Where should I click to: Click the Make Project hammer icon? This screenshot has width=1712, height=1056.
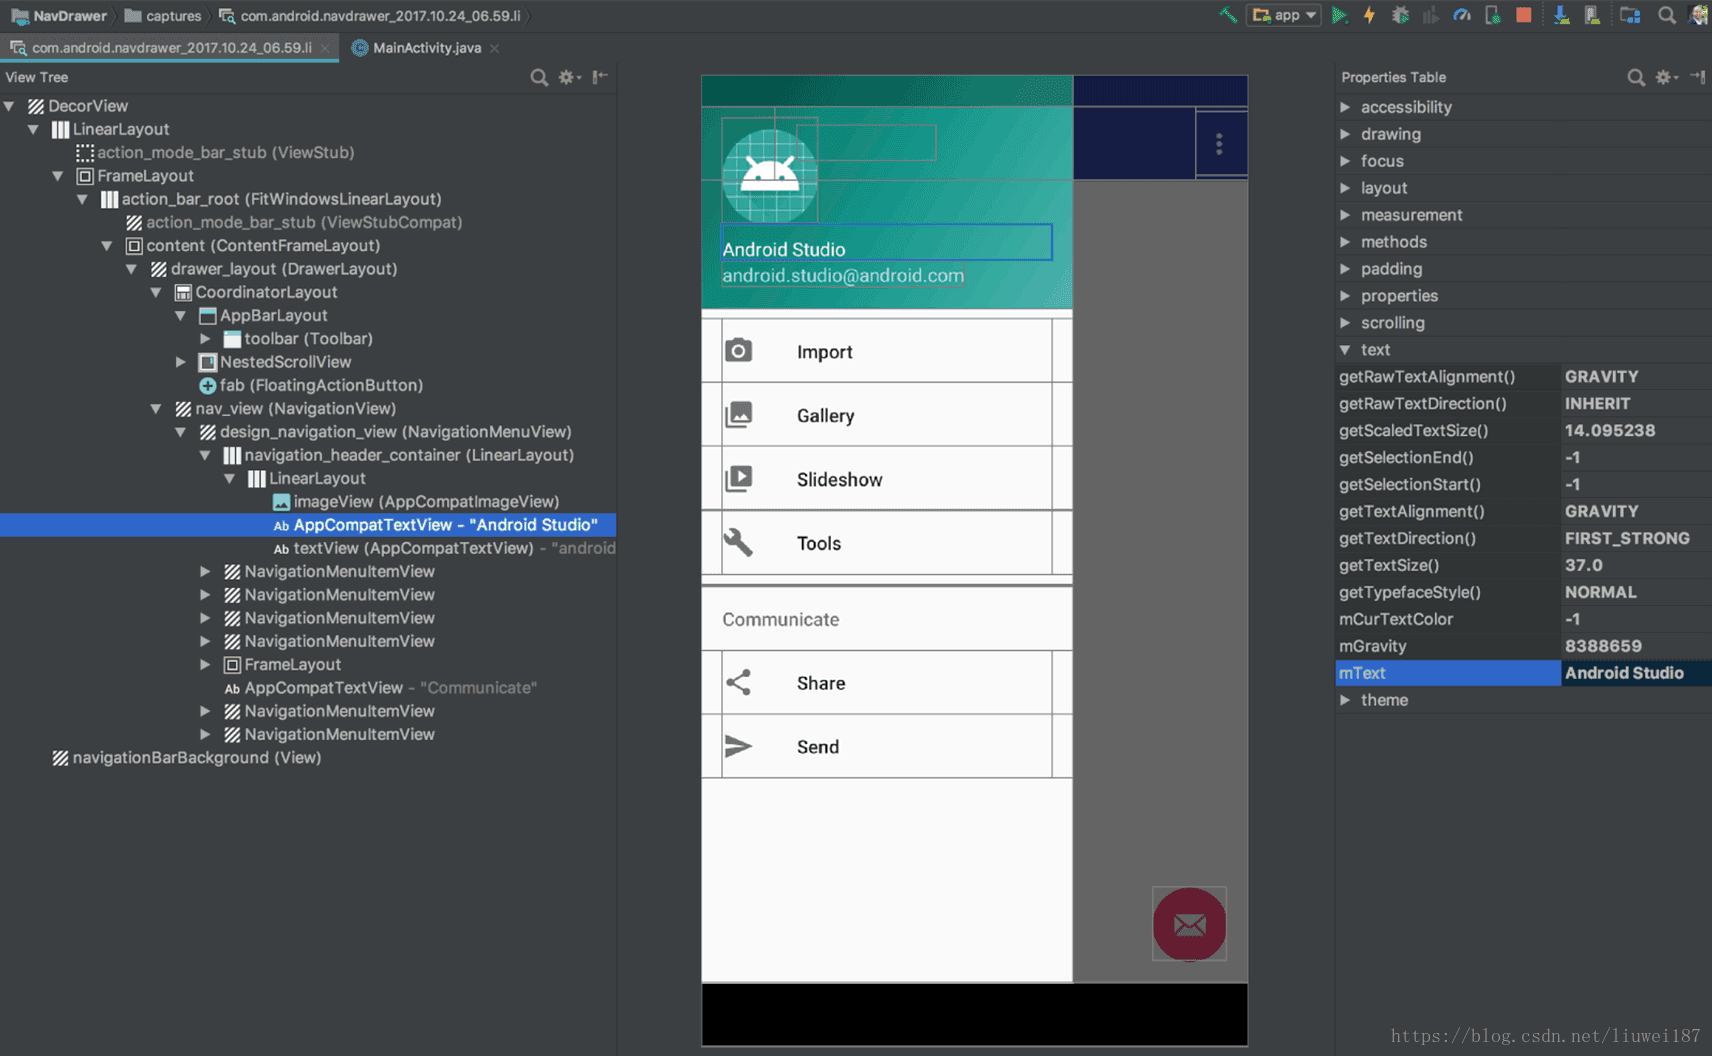click(x=1227, y=15)
